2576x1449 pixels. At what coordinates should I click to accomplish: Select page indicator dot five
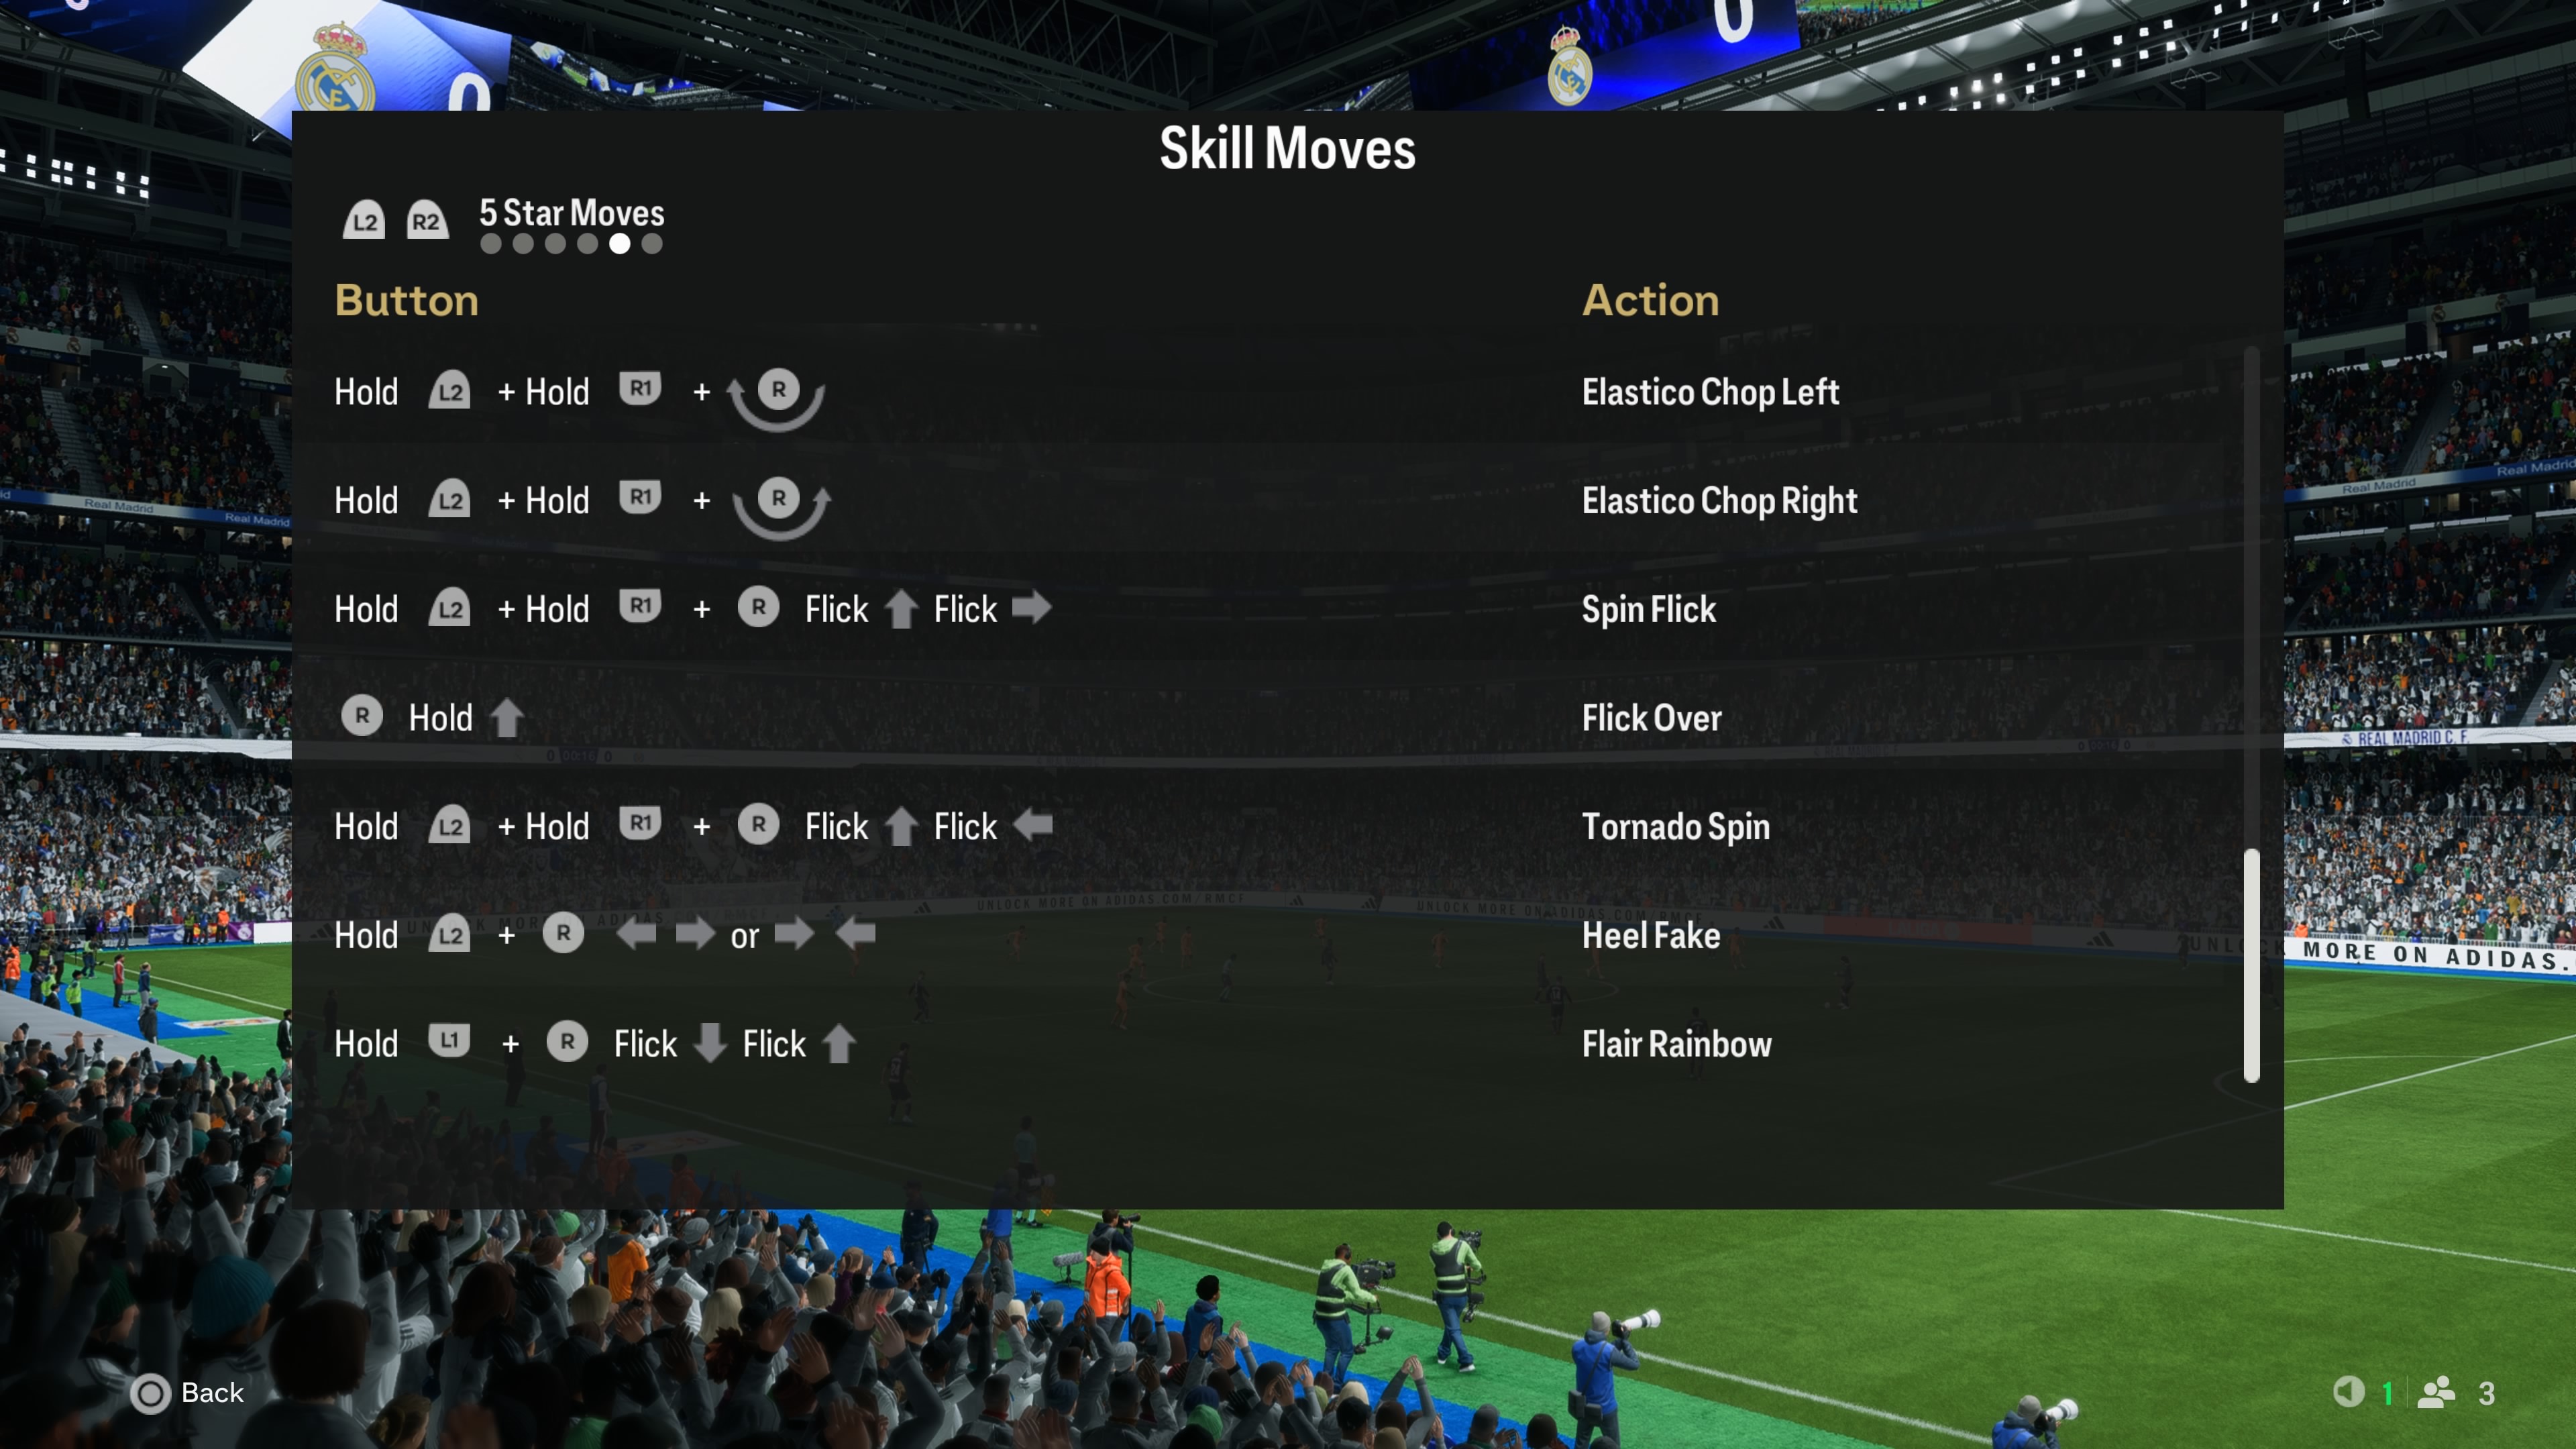click(616, 244)
